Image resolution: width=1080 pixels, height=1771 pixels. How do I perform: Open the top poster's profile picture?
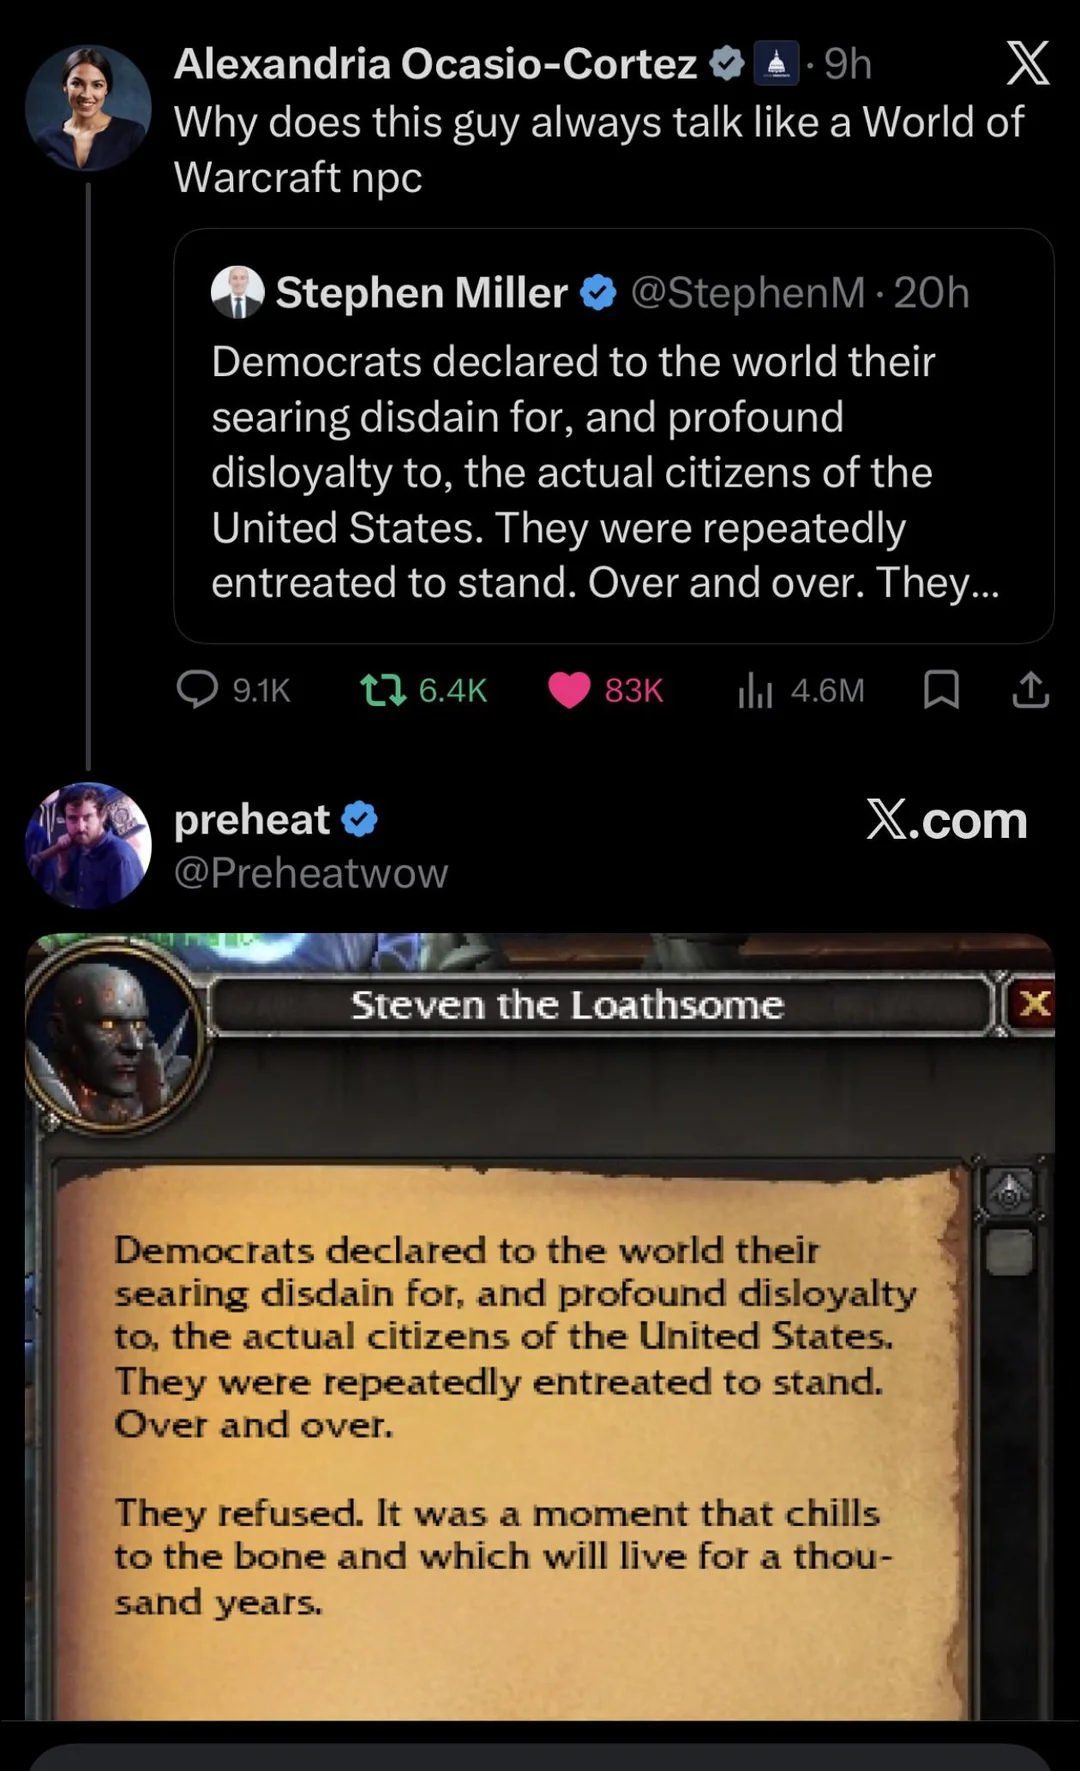coord(88,107)
